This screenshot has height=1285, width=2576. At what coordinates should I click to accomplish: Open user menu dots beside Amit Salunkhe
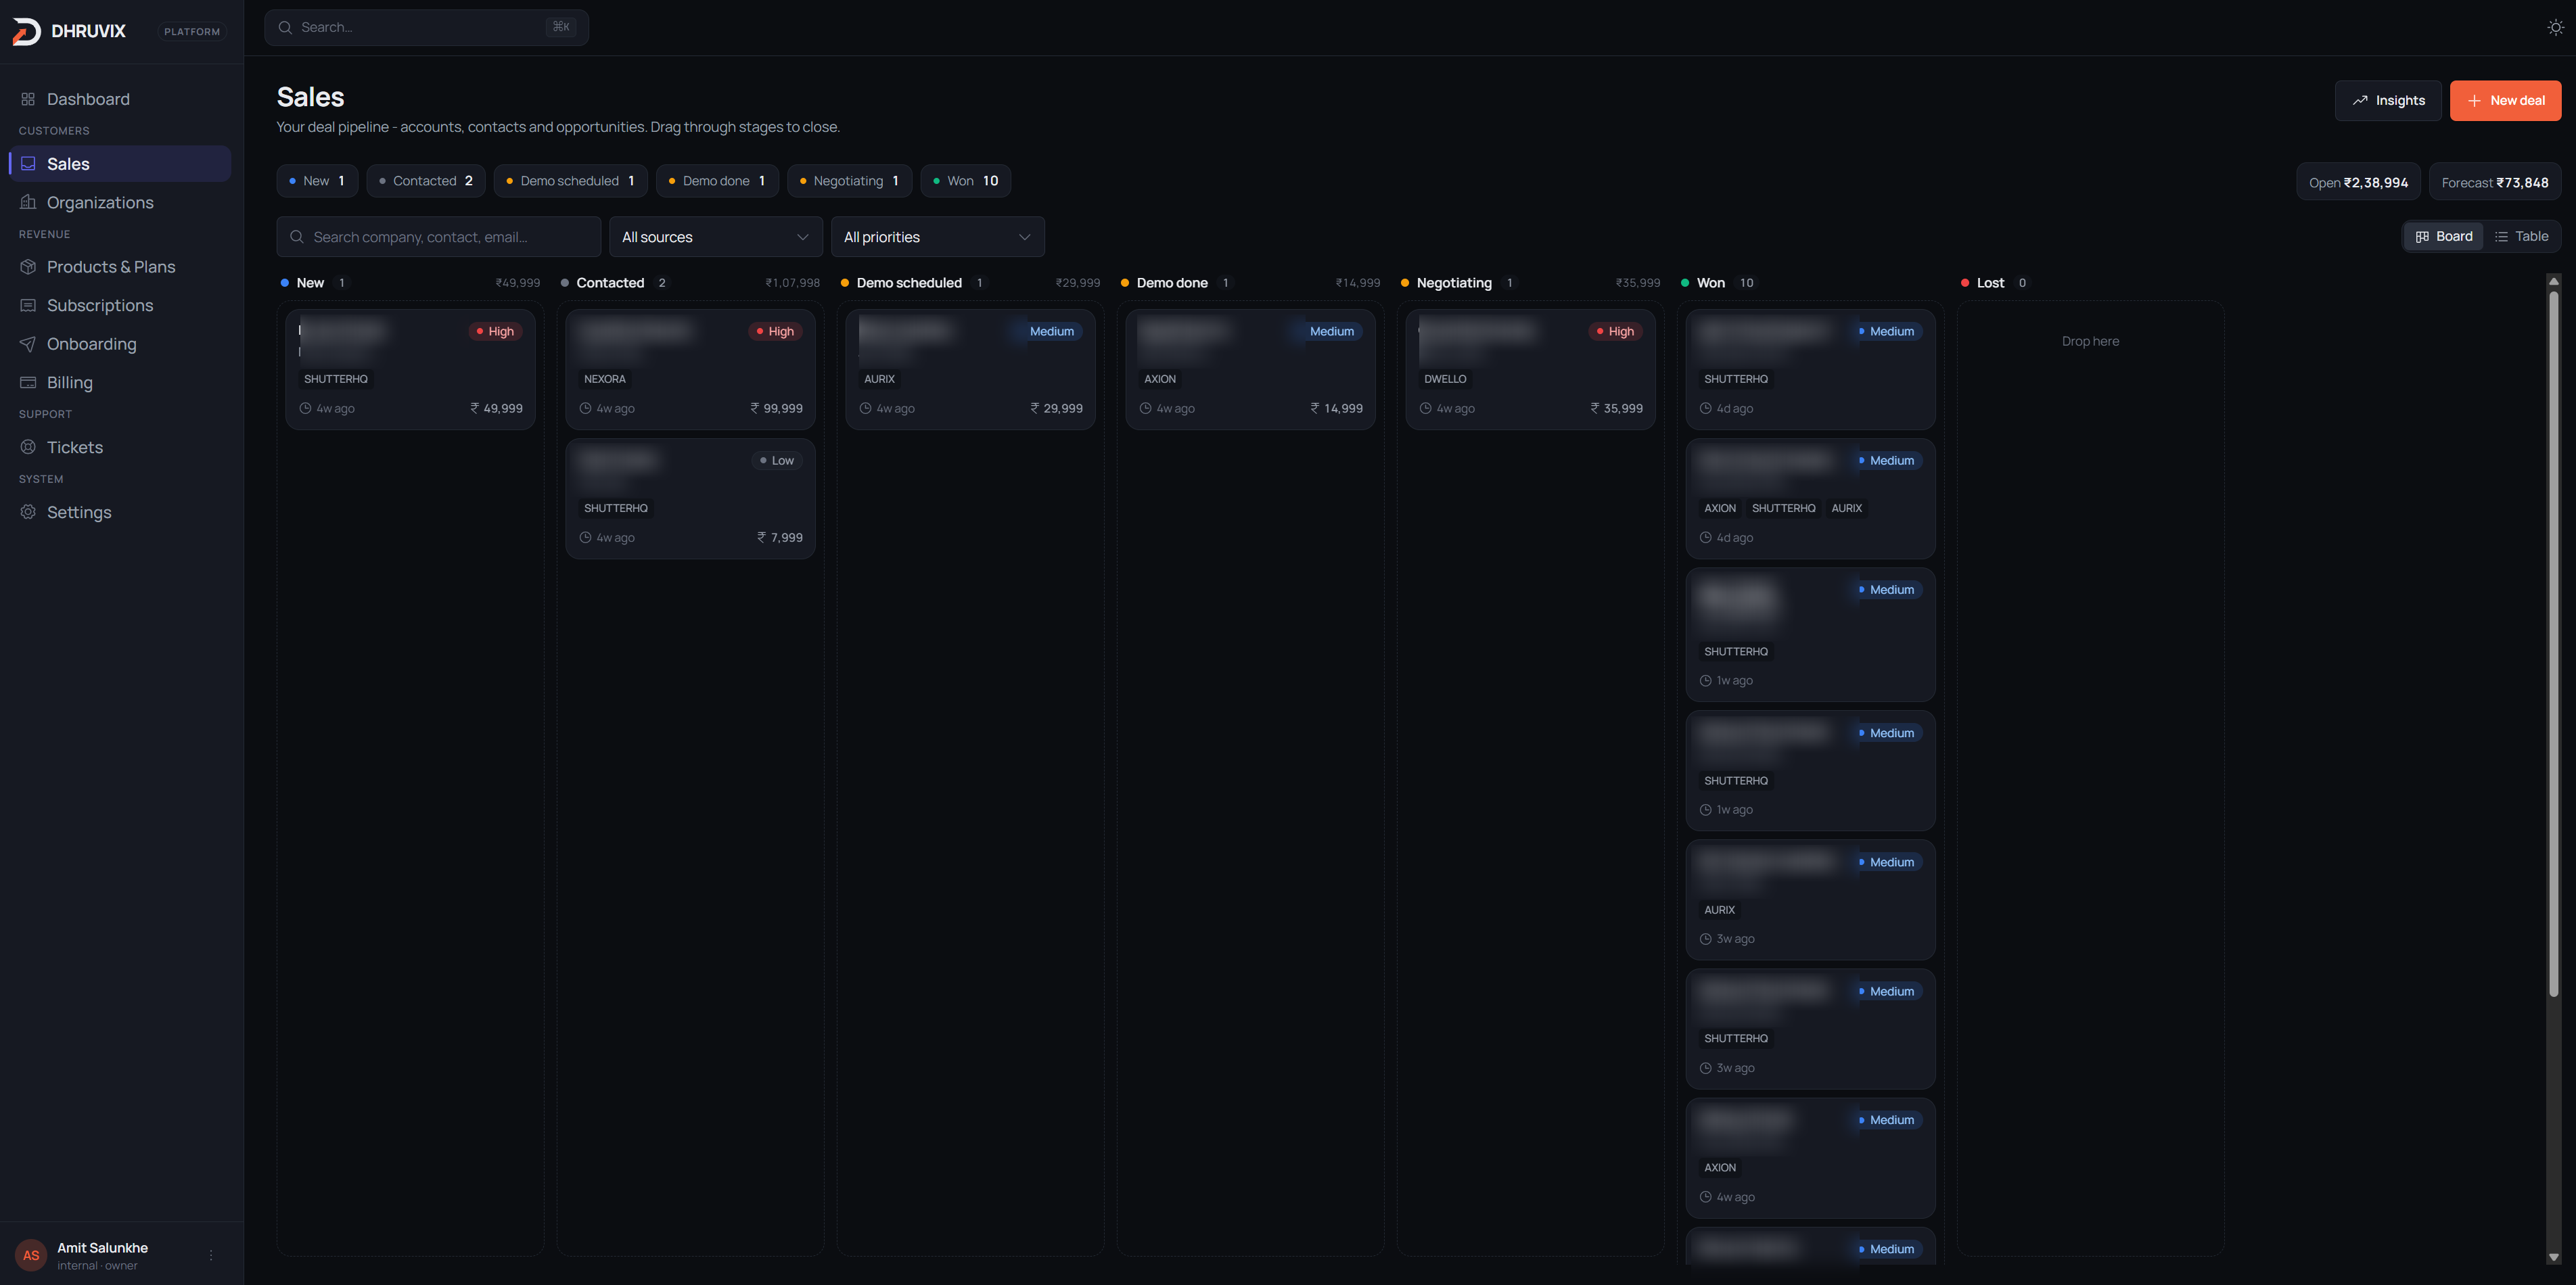pyautogui.click(x=211, y=1255)
